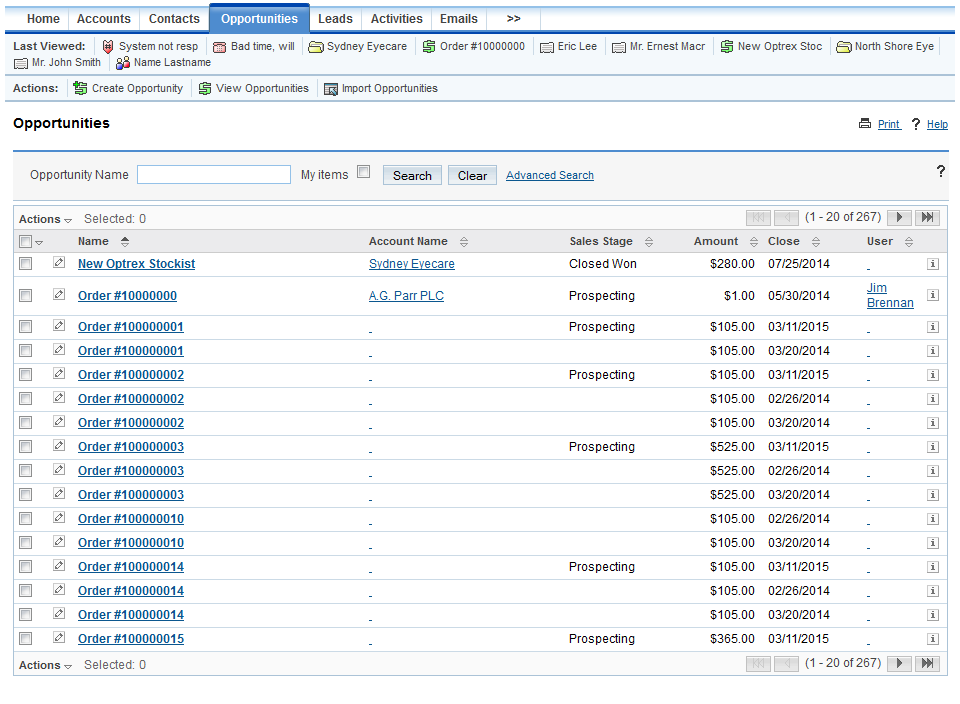The width and height of the screenshot is (960, 704).
Task: Tick the checkbox for Order #100000015
Action: (26, 639)
